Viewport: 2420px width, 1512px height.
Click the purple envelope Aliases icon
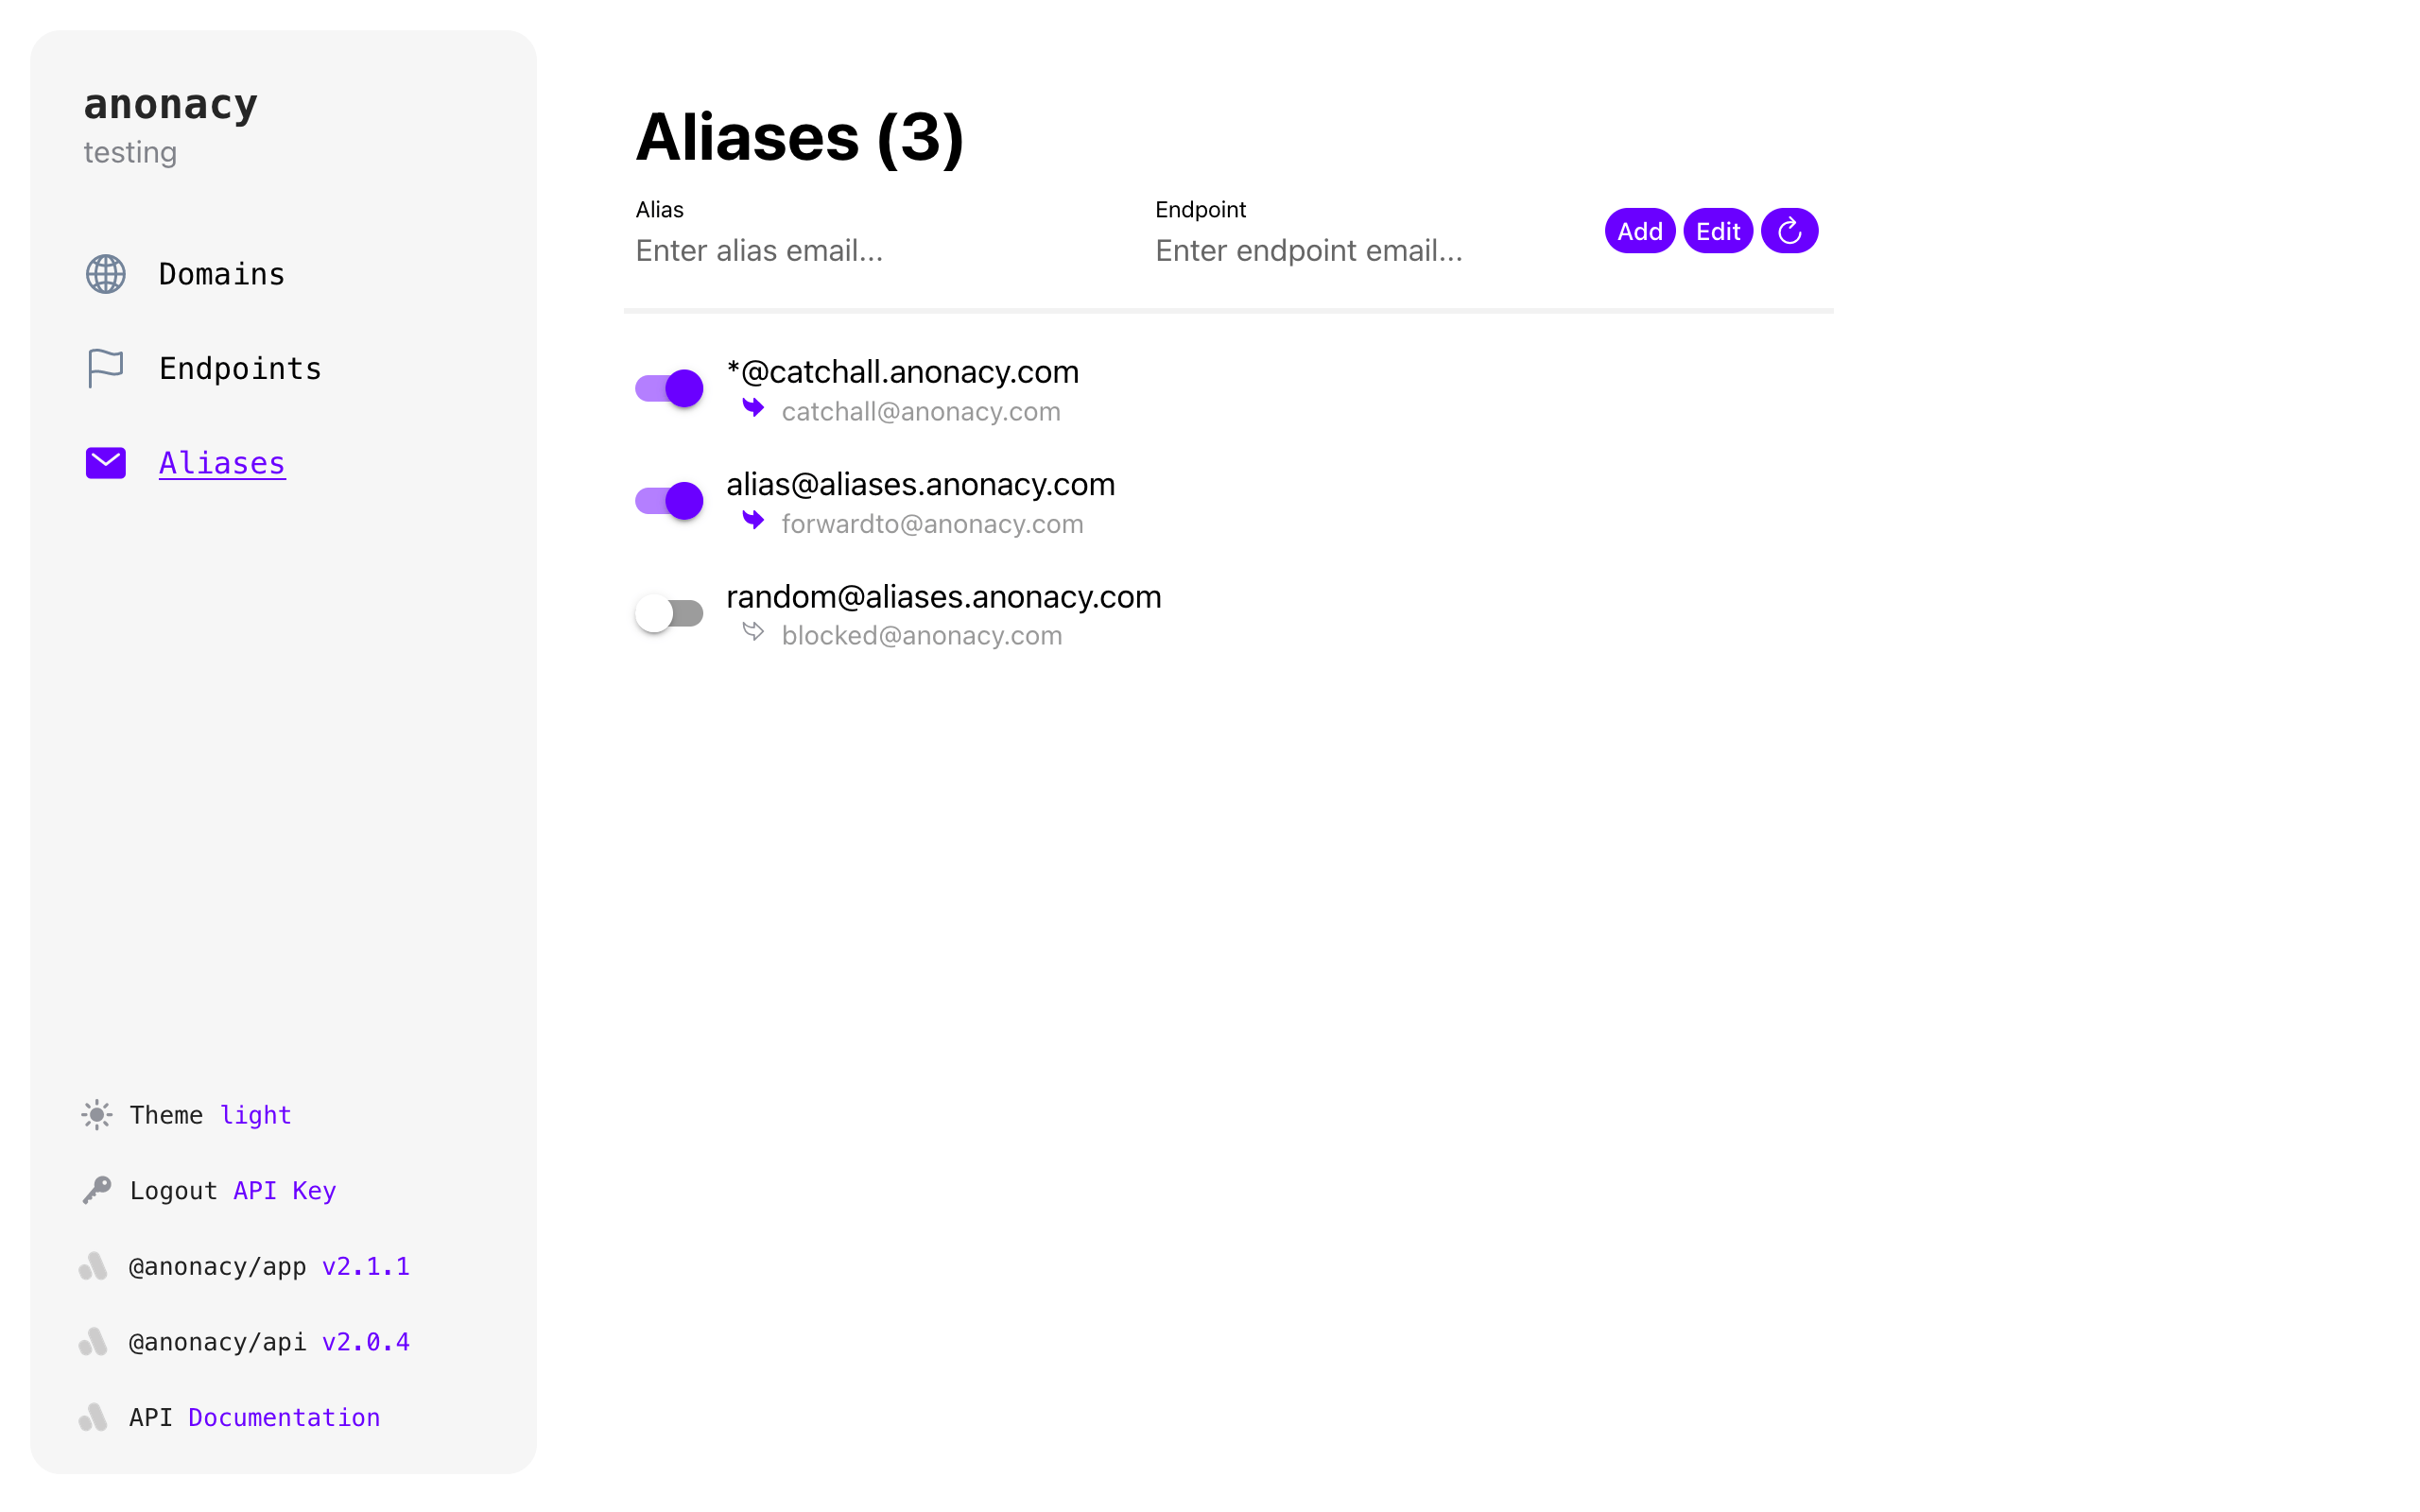(105, 463)
